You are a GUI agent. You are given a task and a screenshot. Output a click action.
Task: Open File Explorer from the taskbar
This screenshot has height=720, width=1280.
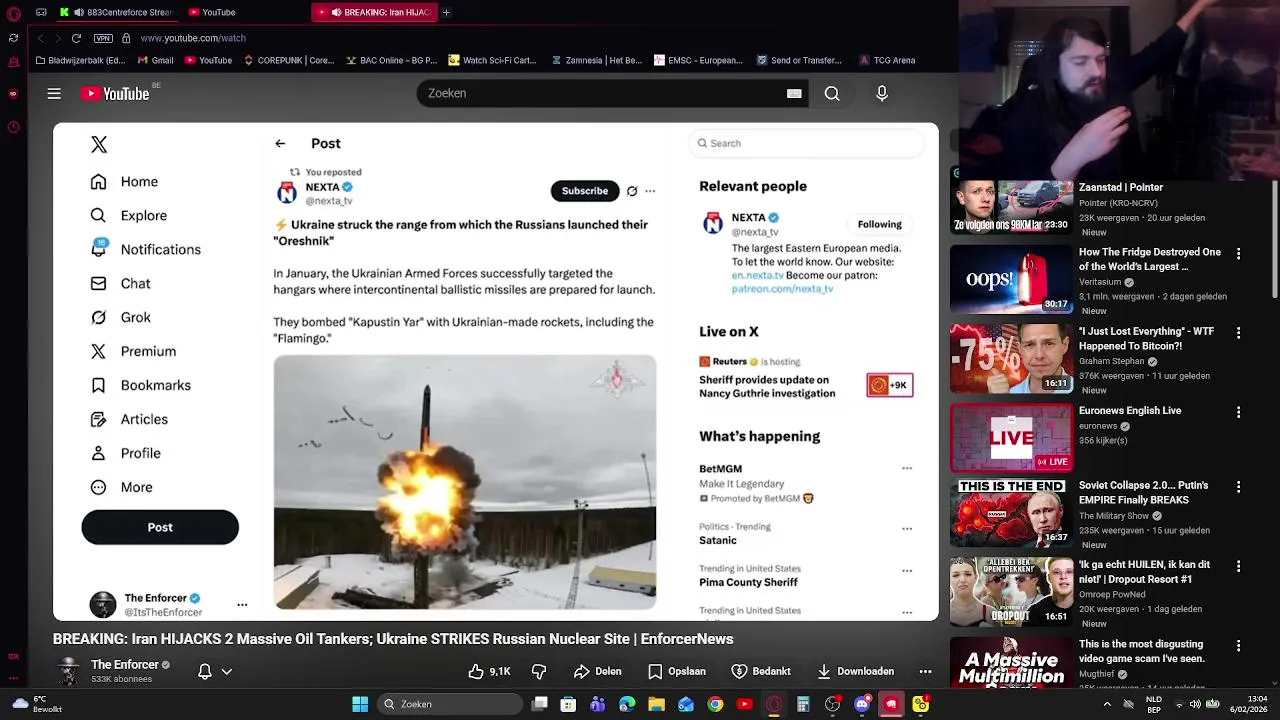[656, 704]
